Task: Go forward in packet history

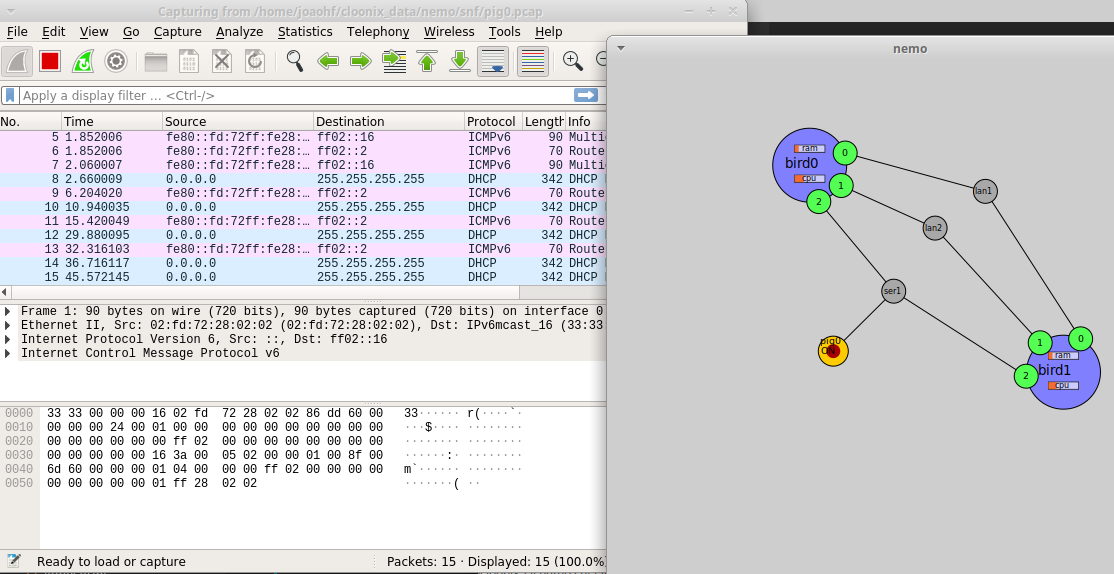Action: [361, 61]
